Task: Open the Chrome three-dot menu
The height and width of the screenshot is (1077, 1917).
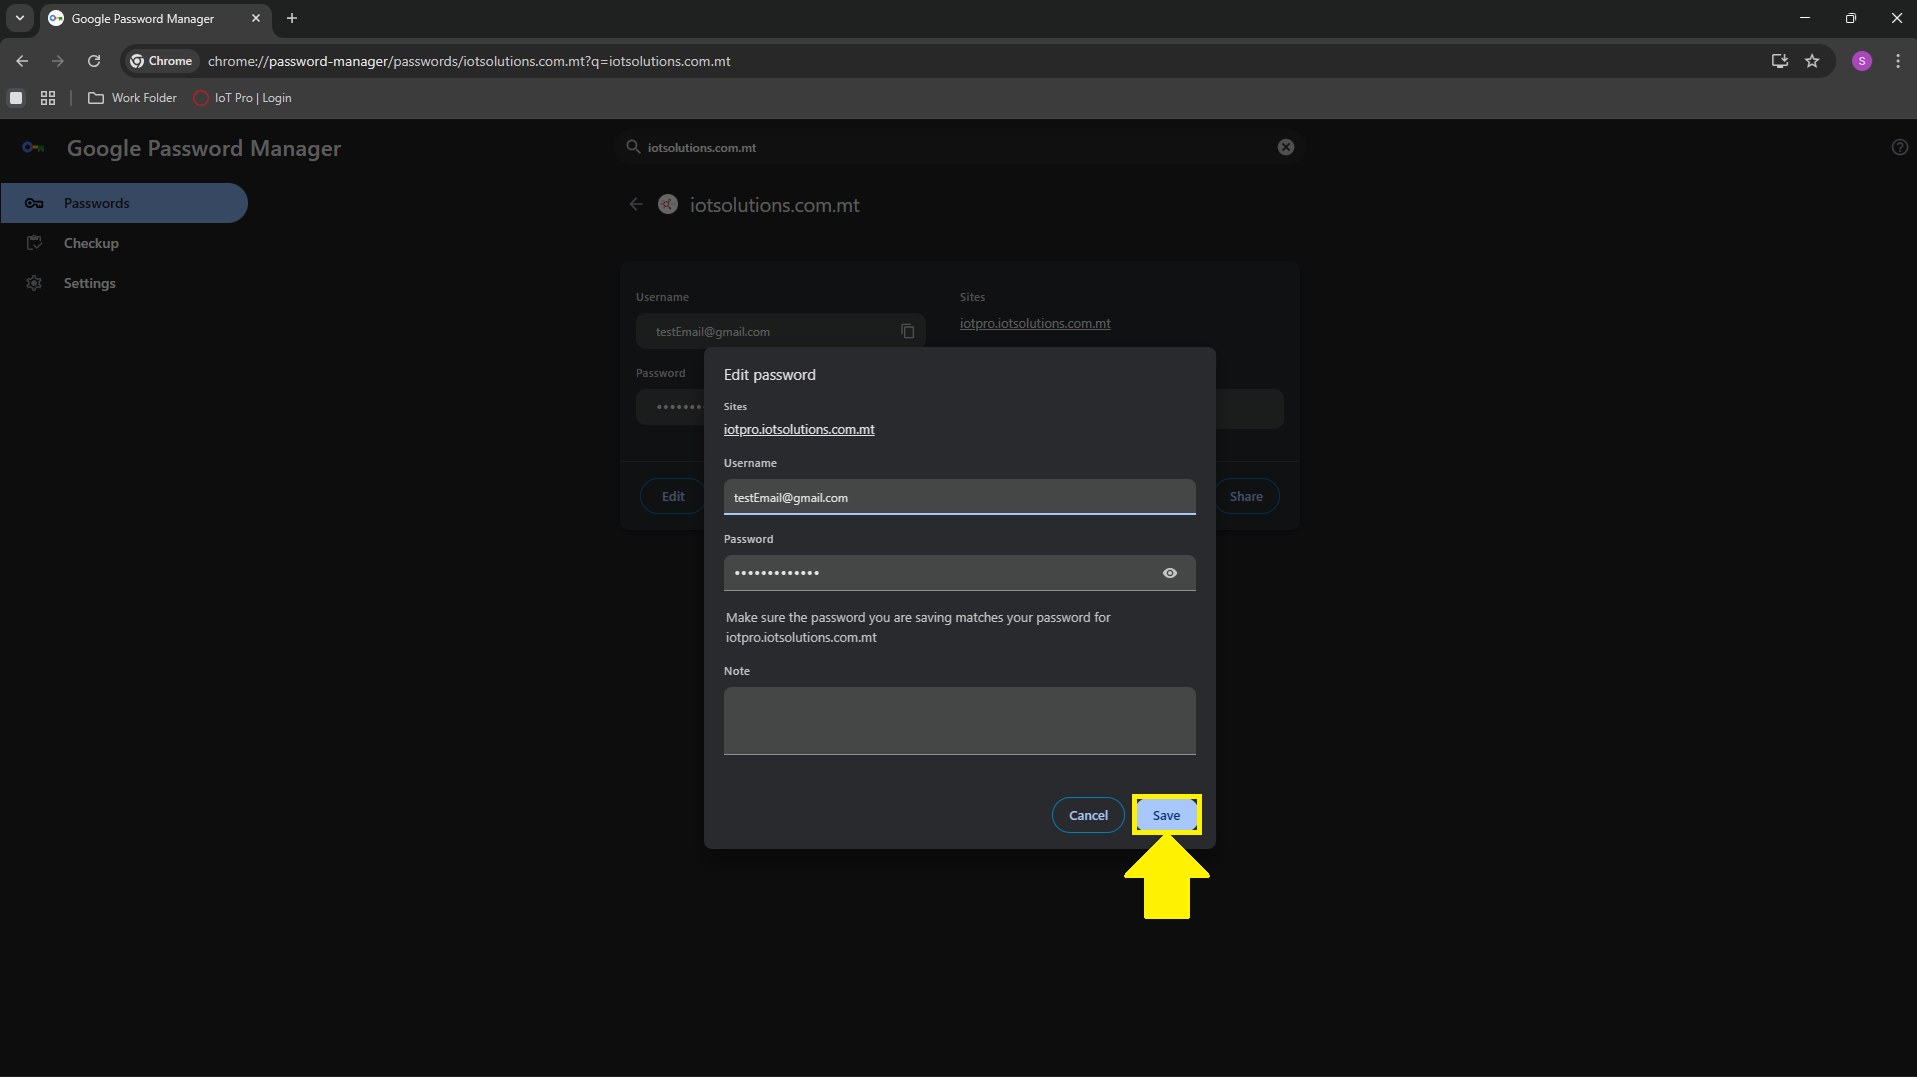Action: 1898,61
